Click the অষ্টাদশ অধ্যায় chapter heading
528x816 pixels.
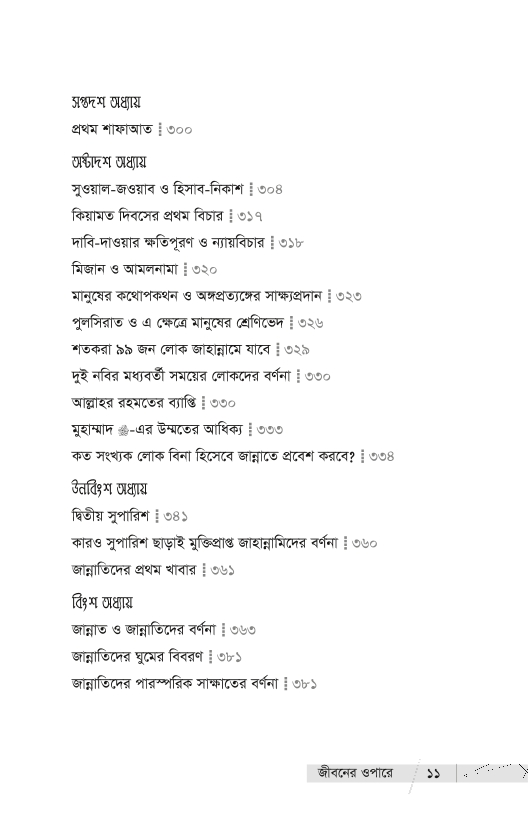point(109,162)
